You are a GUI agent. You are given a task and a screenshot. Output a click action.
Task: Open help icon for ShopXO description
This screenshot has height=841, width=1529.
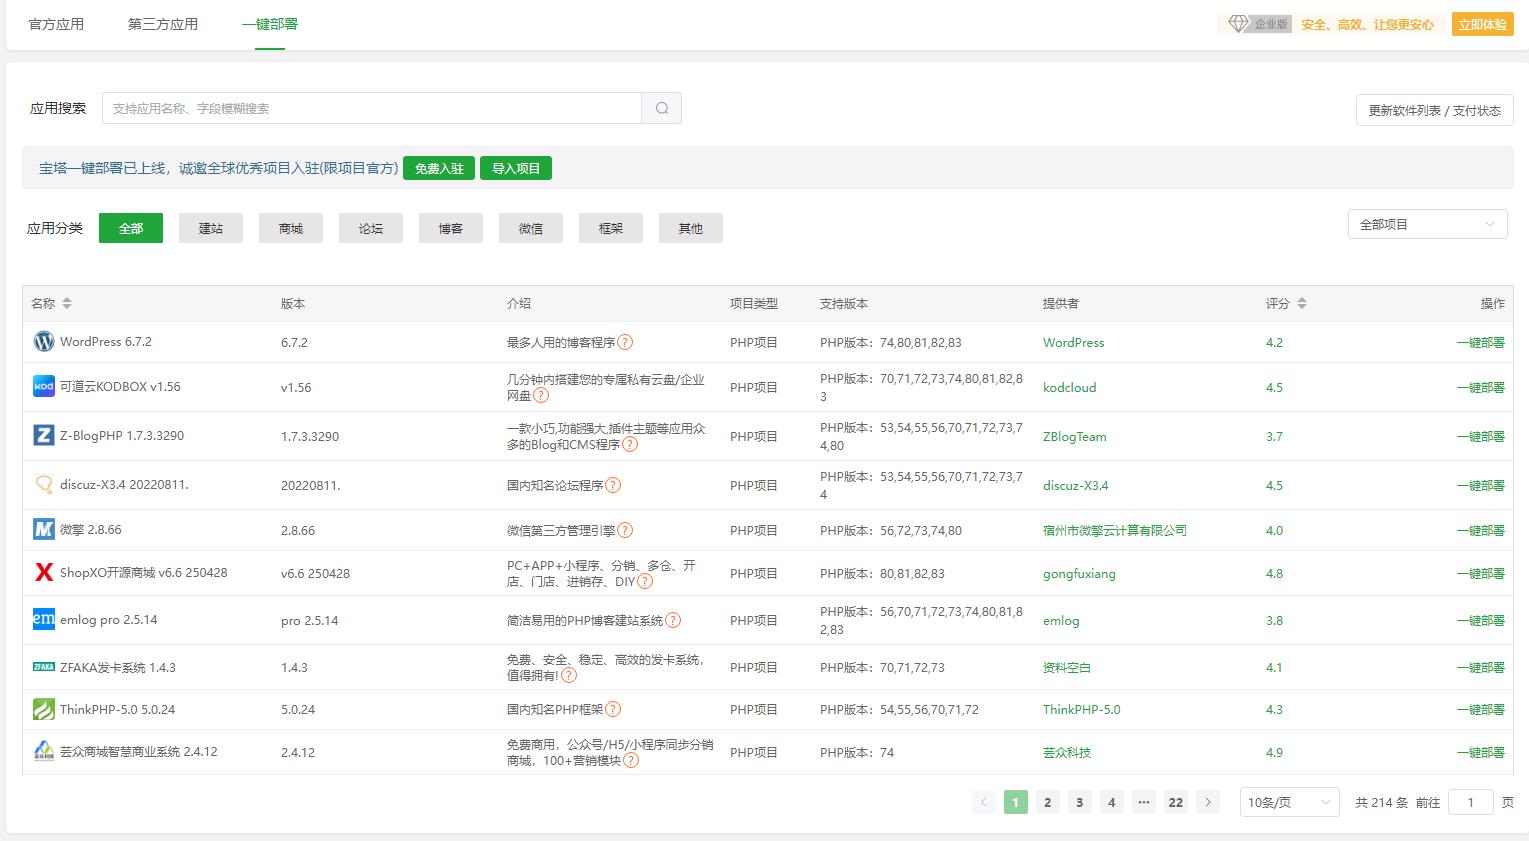coord(645,581)
